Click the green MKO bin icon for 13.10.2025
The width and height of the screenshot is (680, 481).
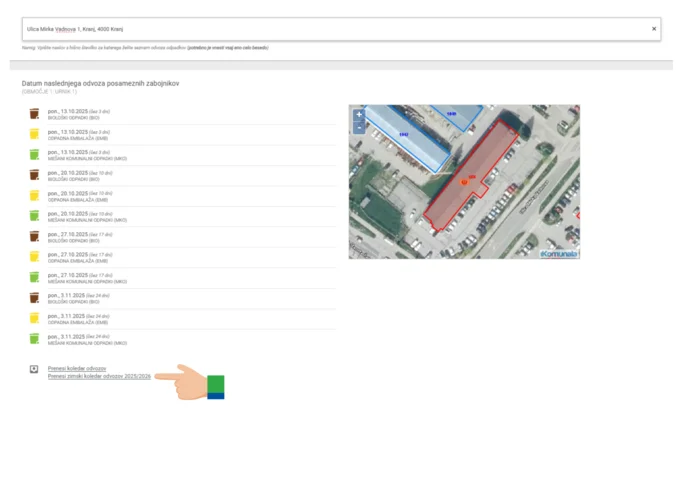point(34,154)
